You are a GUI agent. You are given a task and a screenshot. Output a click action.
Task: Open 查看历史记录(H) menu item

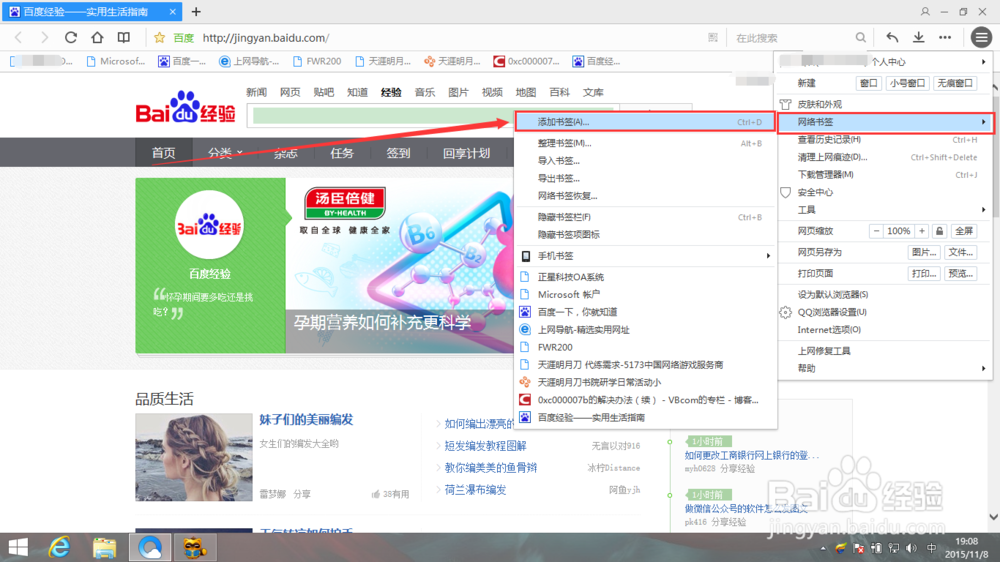pos(885,140)
